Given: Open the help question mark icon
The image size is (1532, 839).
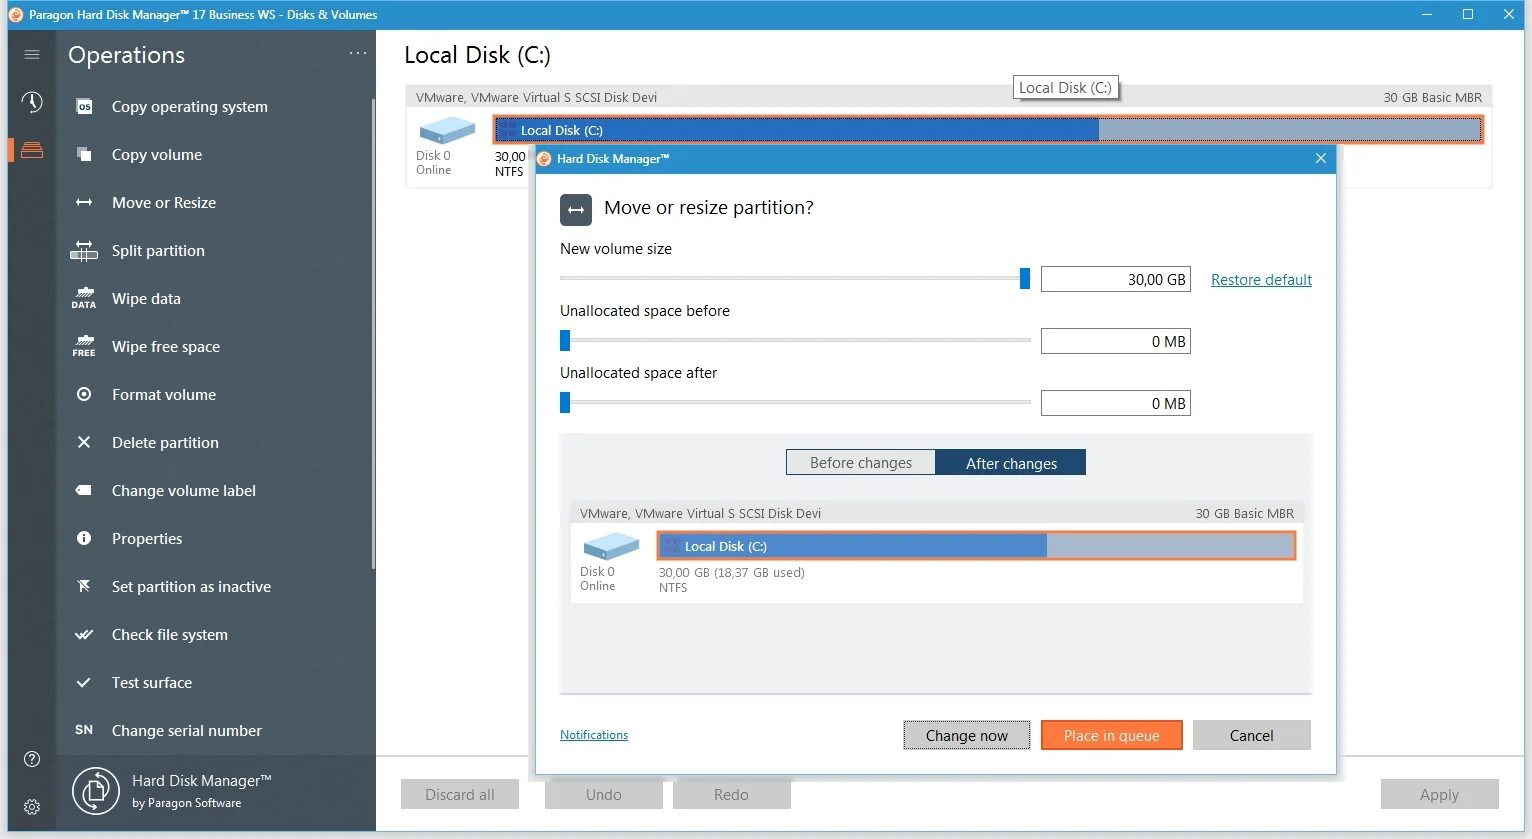Looking at the screenshot, I should pos(32,759).
